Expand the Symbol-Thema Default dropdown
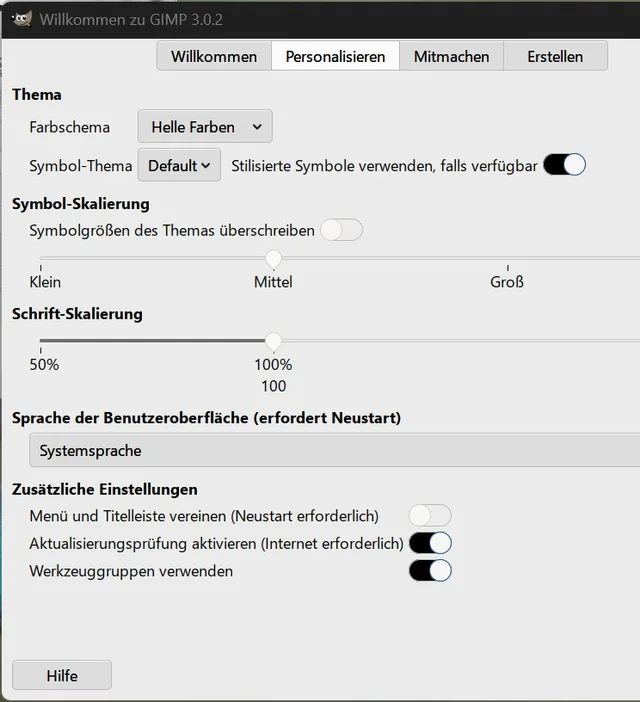 [179, 166]
